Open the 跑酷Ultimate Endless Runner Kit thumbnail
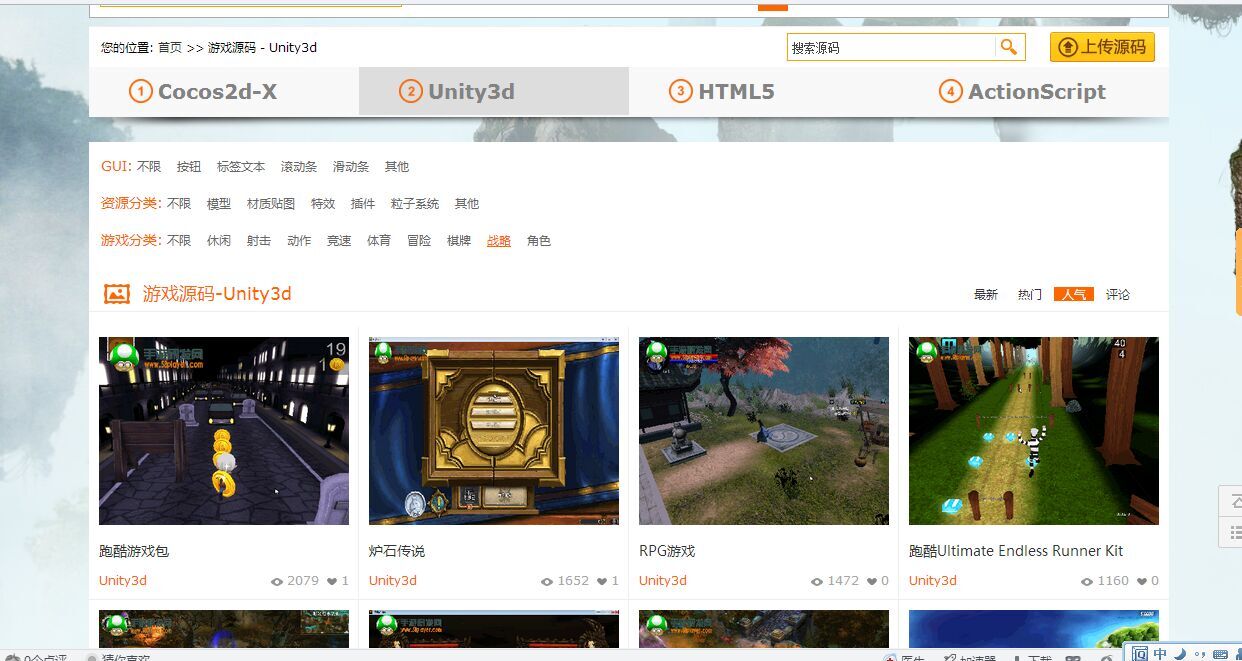This screenshot has width=1242, height=661. pos(1034,431)
